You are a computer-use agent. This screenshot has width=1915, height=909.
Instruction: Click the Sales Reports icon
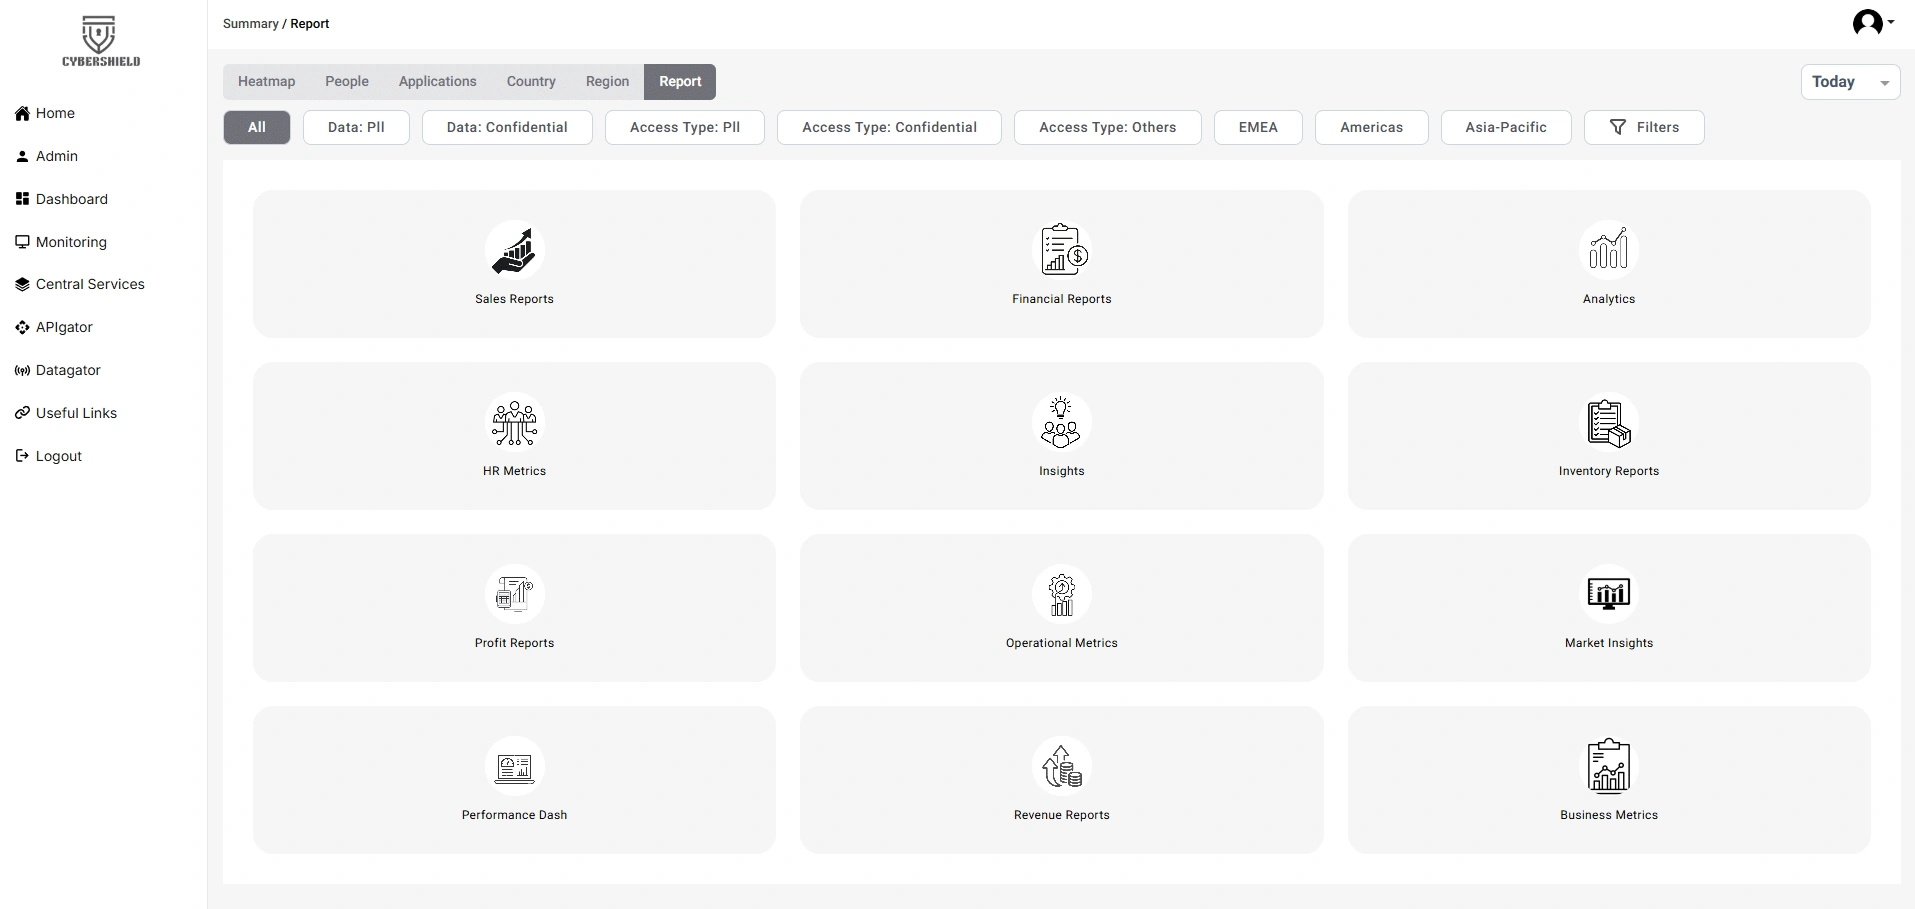[x=514, y=250]
